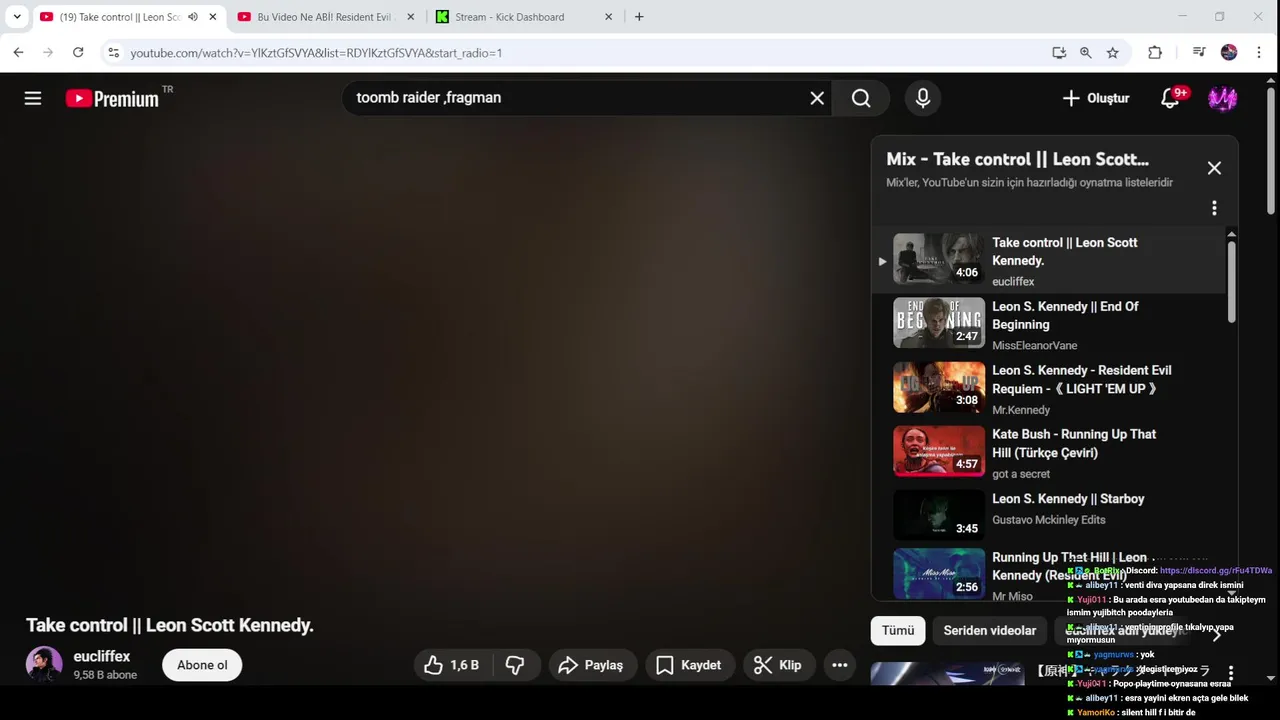Open Chrome profile avatar
Image resolution: width=1280 pixels, height=720 pixels.
click(x=1229, y=53)
